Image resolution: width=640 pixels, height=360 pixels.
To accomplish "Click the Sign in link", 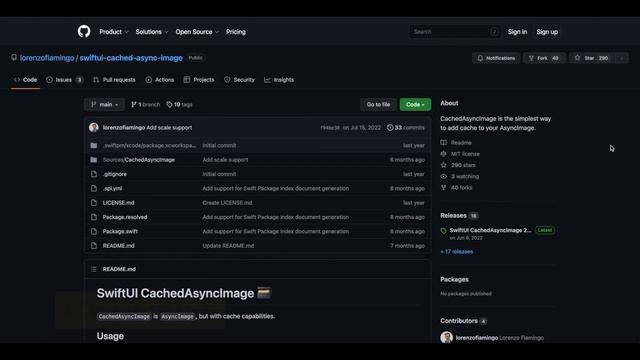I will click(517, 32).
